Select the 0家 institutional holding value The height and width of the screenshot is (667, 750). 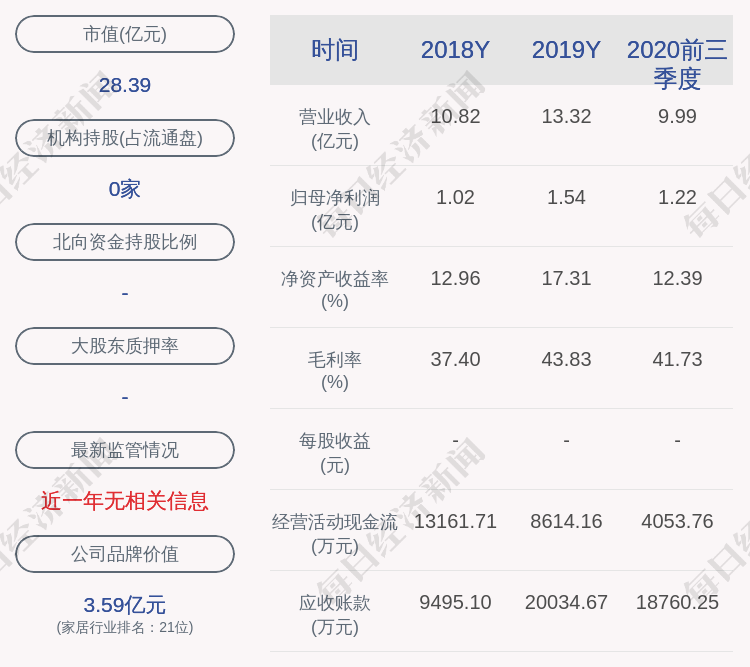(x=125, y=189)
